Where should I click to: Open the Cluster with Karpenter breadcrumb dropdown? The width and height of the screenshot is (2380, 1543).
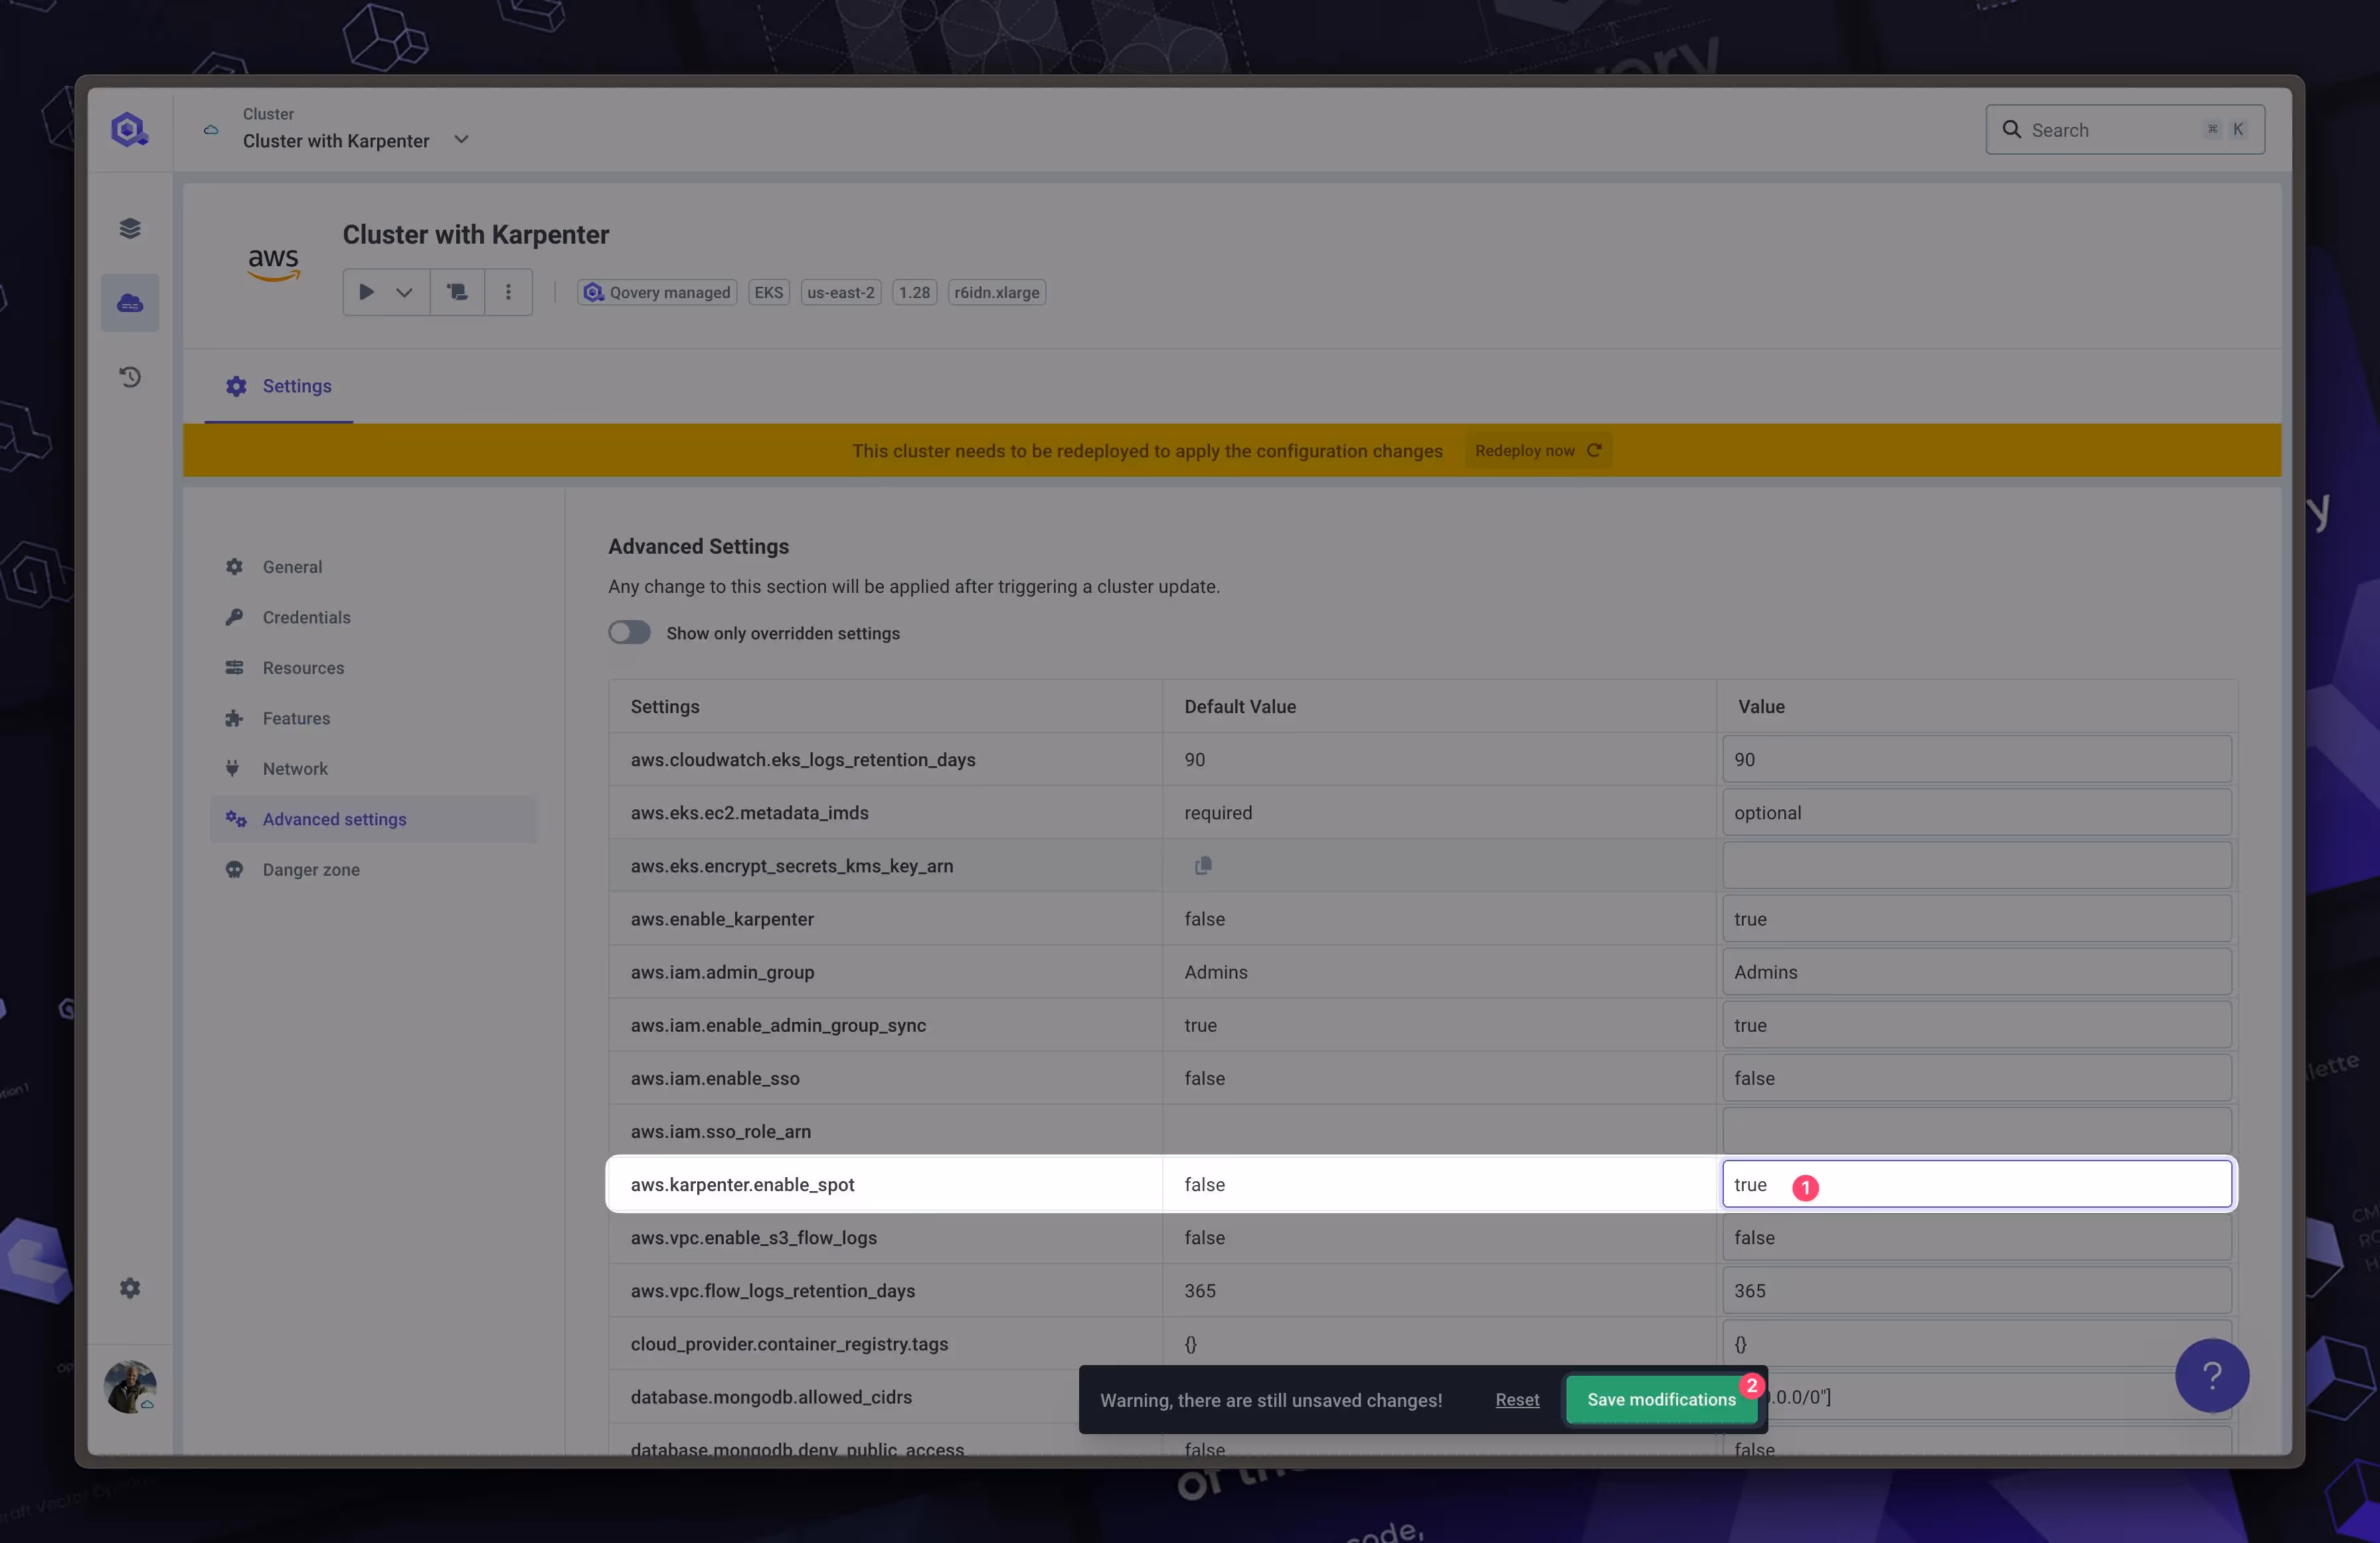461,140
